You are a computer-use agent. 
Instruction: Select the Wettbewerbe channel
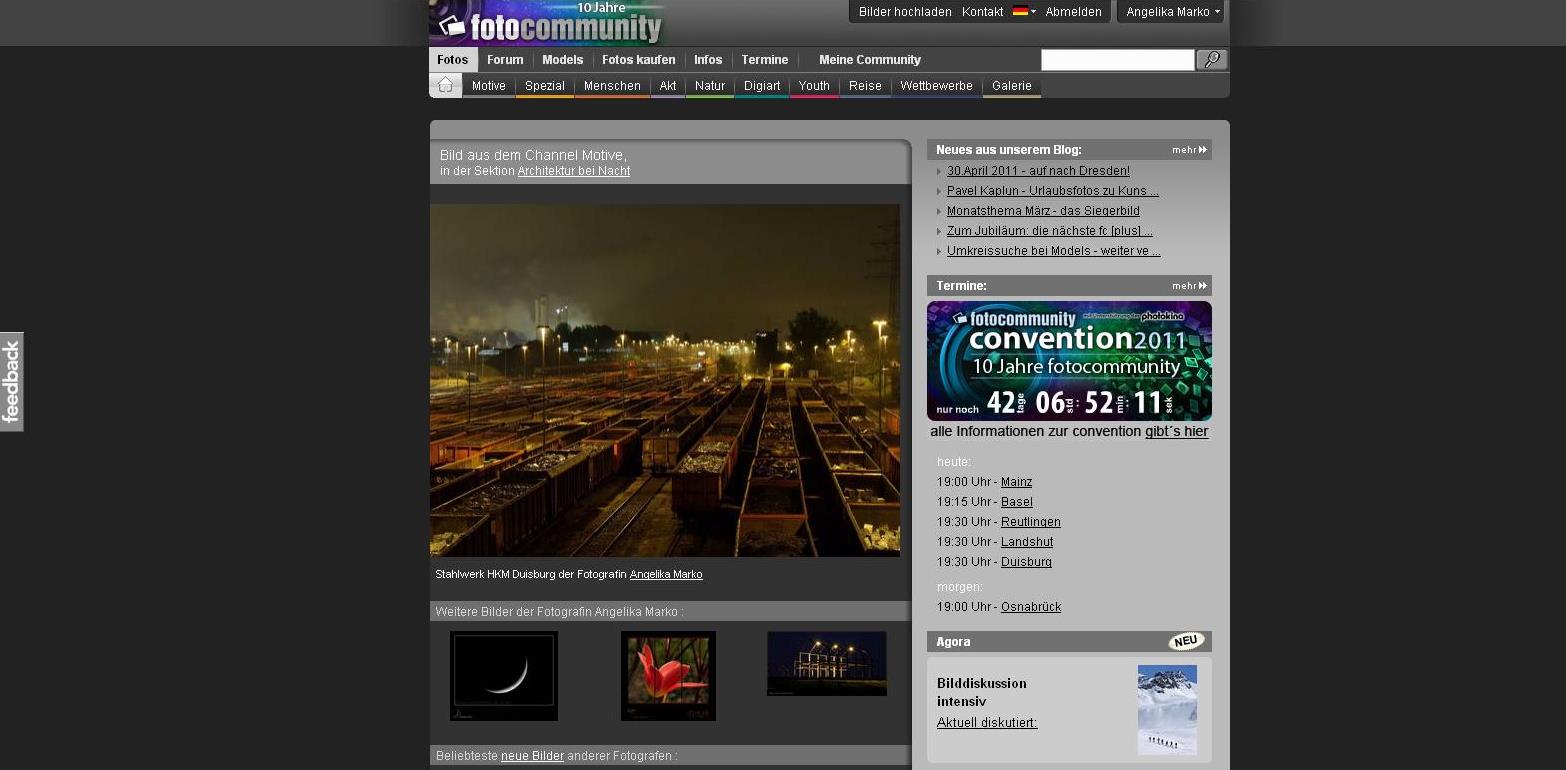(936, 86)
